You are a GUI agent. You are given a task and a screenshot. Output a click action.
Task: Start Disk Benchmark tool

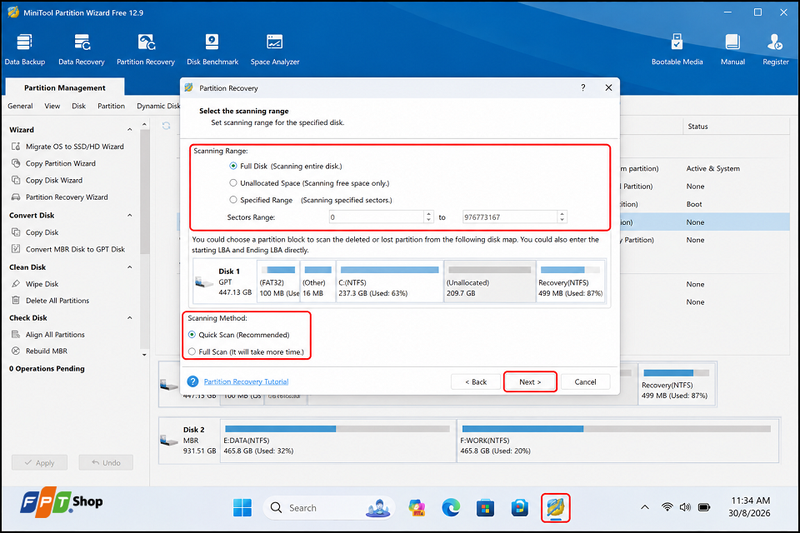(212, 49)
